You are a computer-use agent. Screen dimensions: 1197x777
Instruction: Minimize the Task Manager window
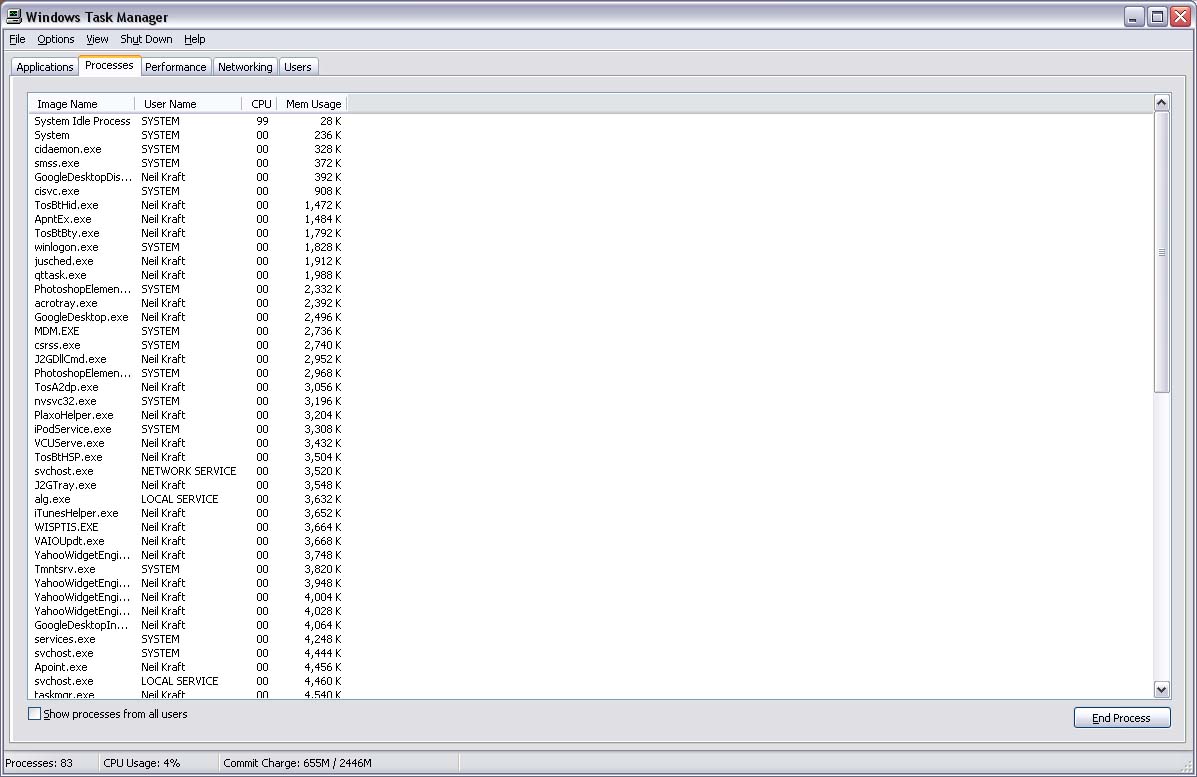(x=1134, y=17)
